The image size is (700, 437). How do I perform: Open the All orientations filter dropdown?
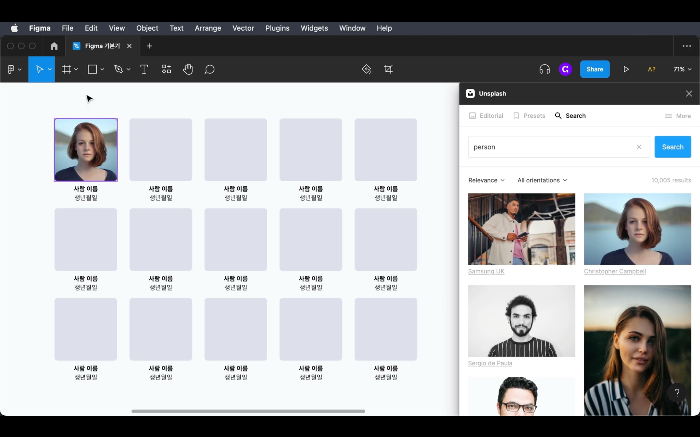point(542,180)
